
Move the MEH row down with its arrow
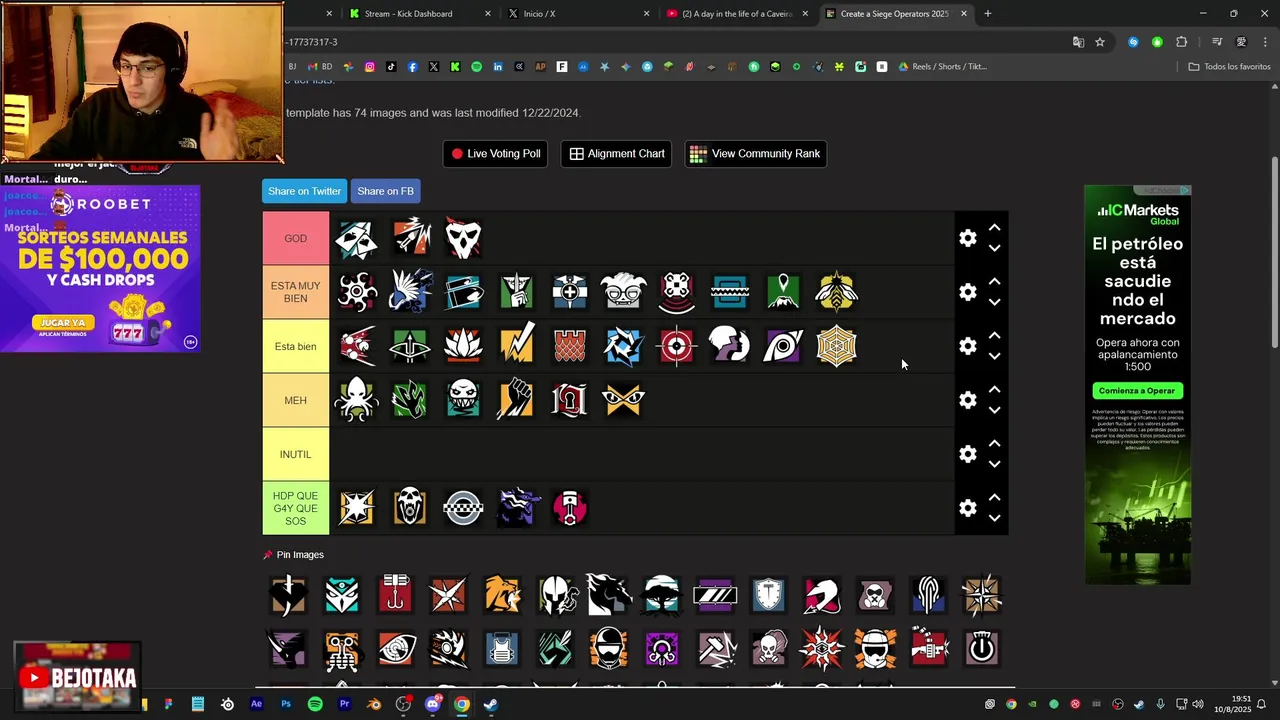[x=995, y=410]
